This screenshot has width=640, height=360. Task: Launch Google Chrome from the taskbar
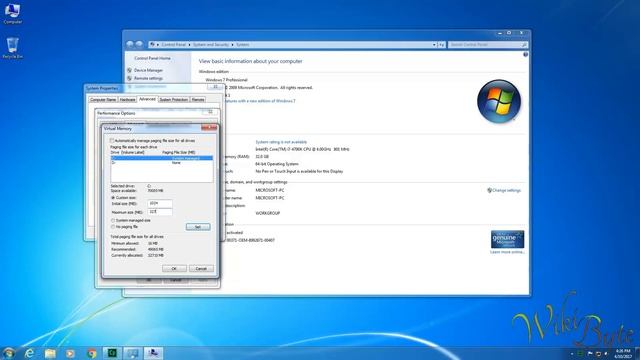(x=91, y=353)
